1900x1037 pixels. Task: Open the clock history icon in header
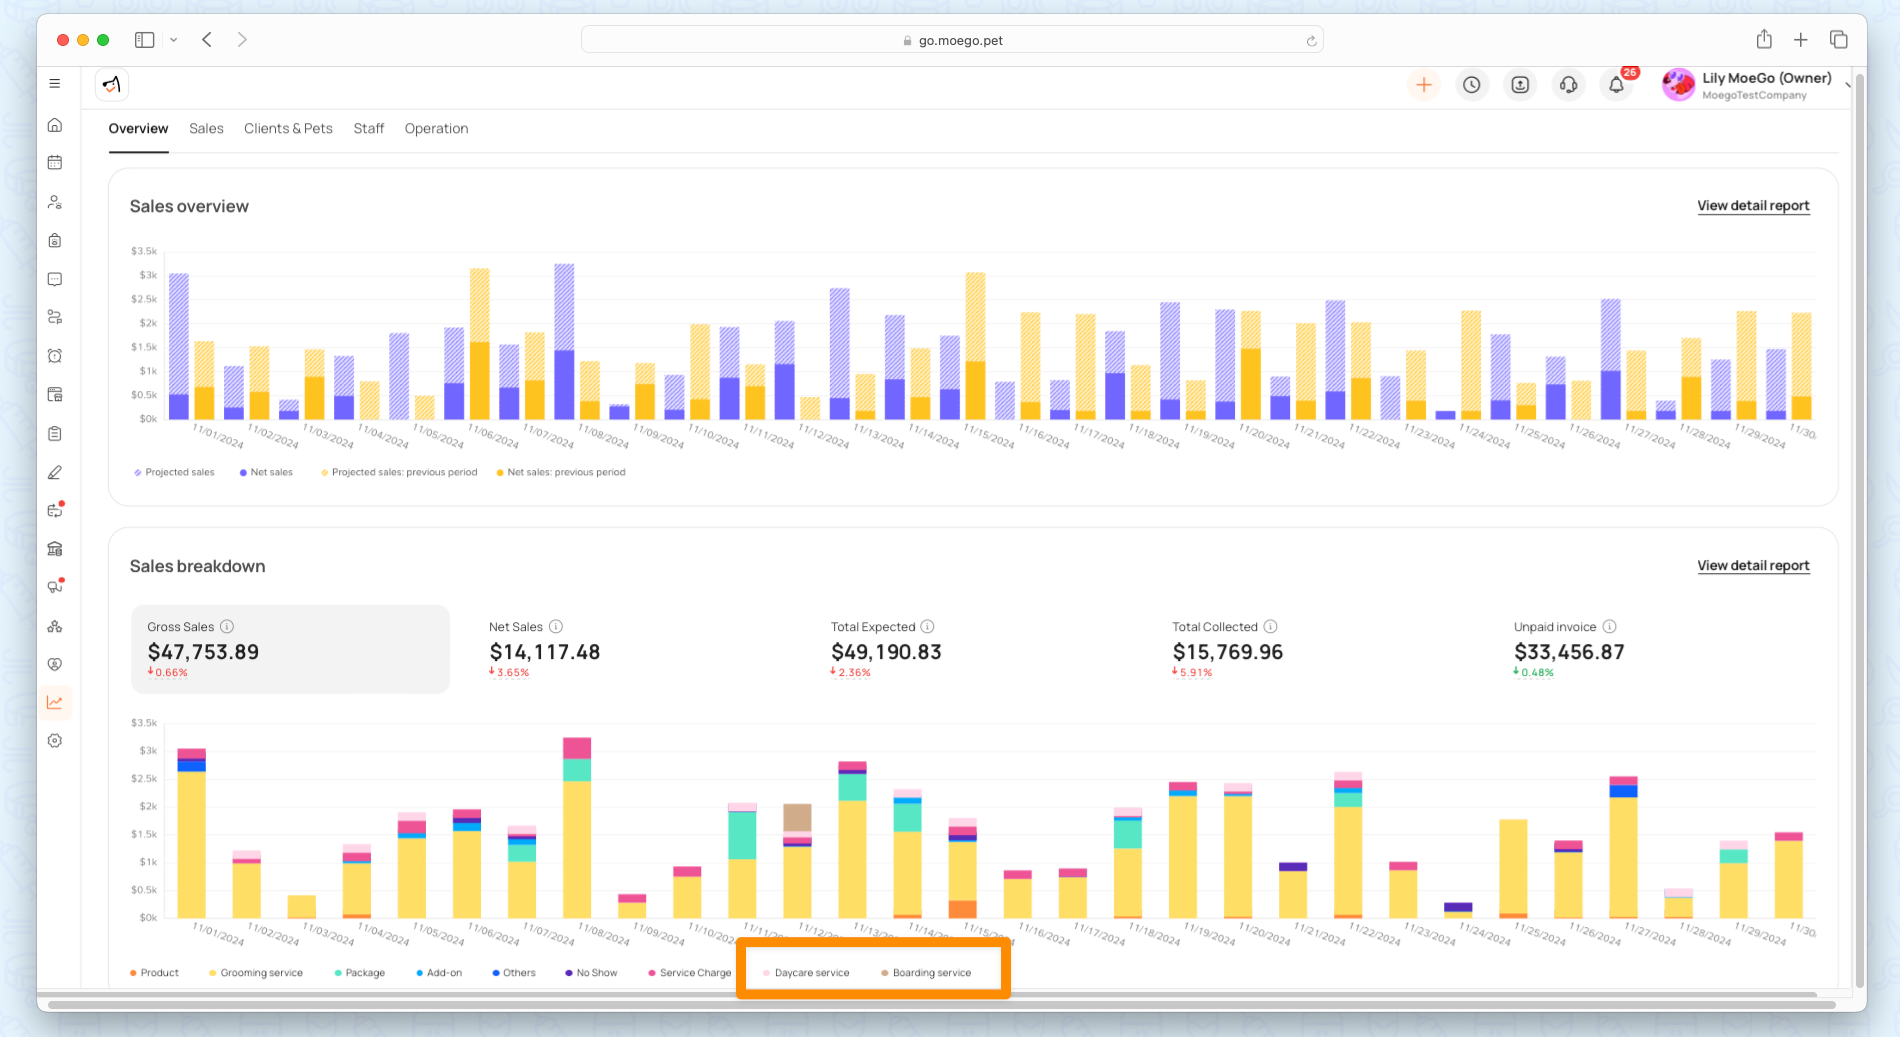tap(1472, 85)
